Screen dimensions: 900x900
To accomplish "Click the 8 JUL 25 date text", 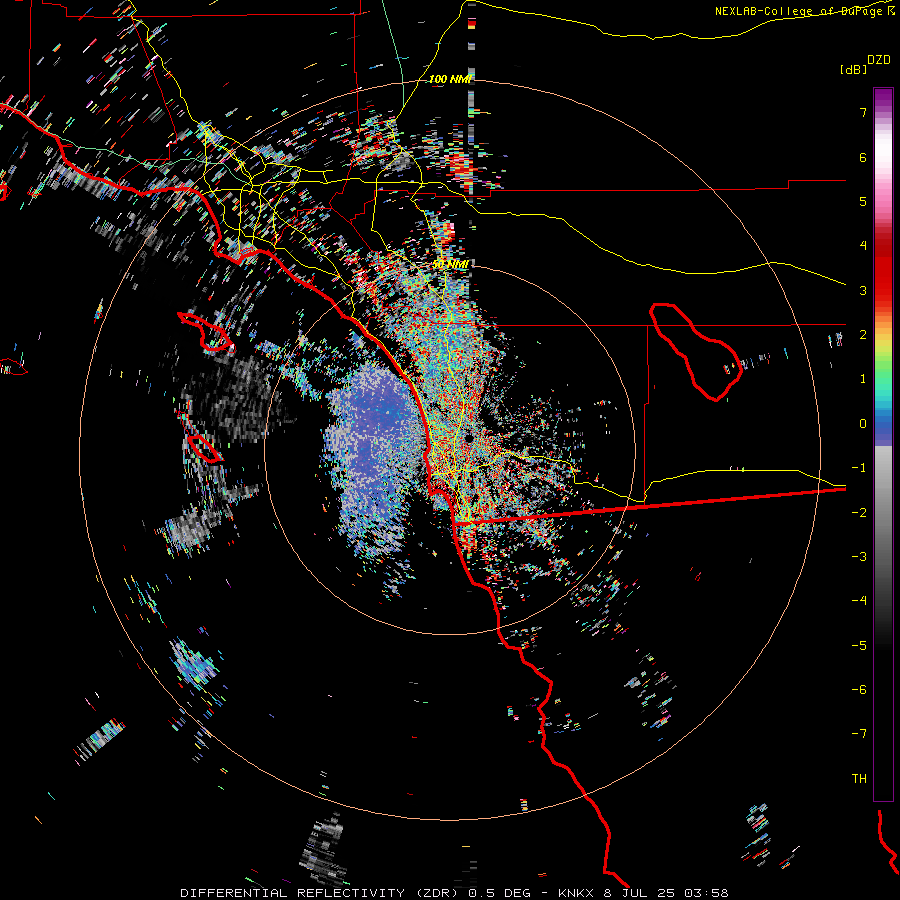I will [641, 893].
